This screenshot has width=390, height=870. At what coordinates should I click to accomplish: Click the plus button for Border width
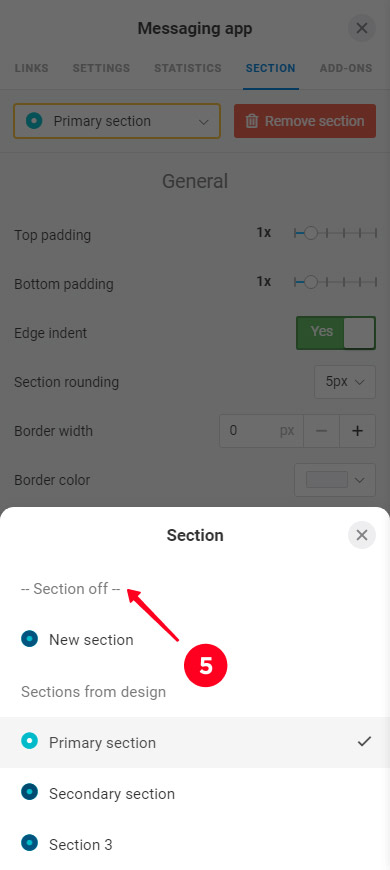click(358, 431)
